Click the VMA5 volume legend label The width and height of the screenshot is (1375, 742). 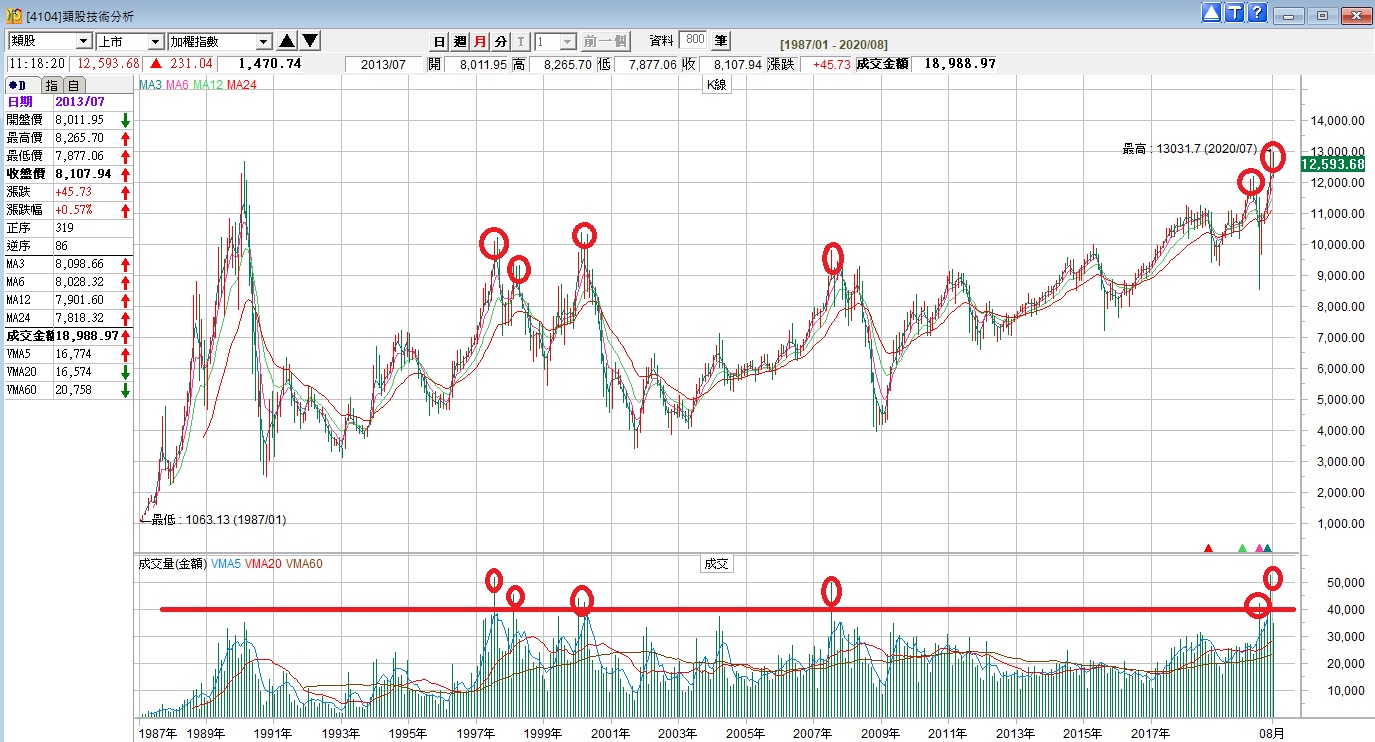click(226, 564)
